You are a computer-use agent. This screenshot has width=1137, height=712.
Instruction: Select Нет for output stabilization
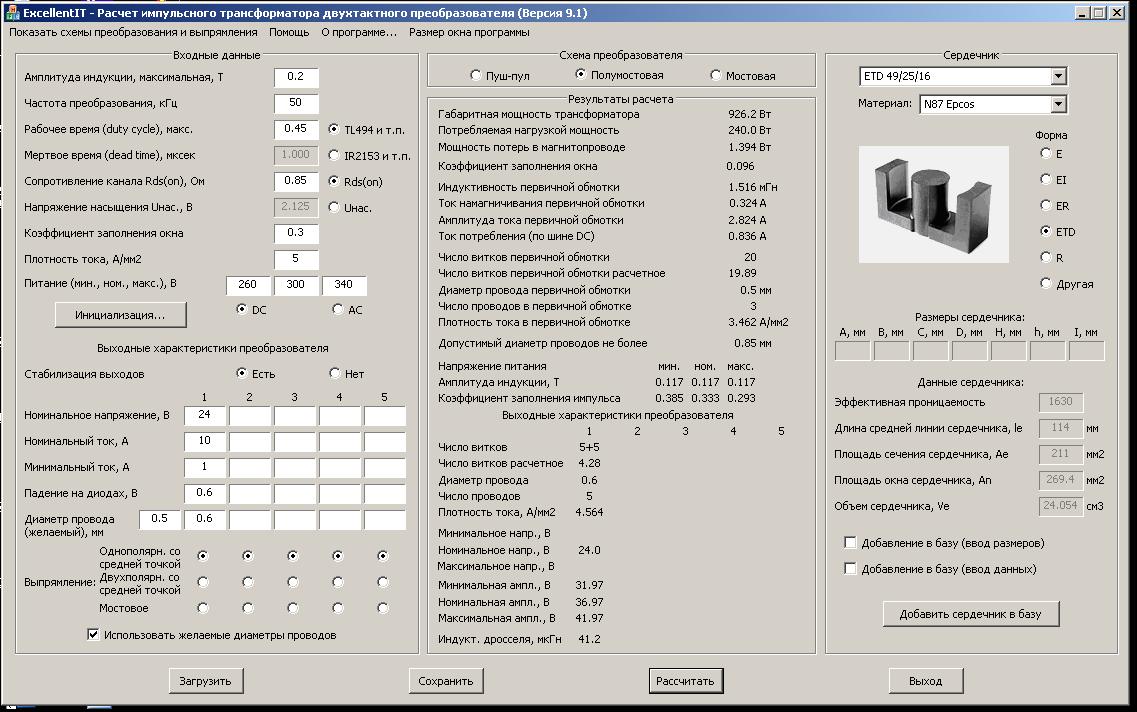tap(334, 373)
